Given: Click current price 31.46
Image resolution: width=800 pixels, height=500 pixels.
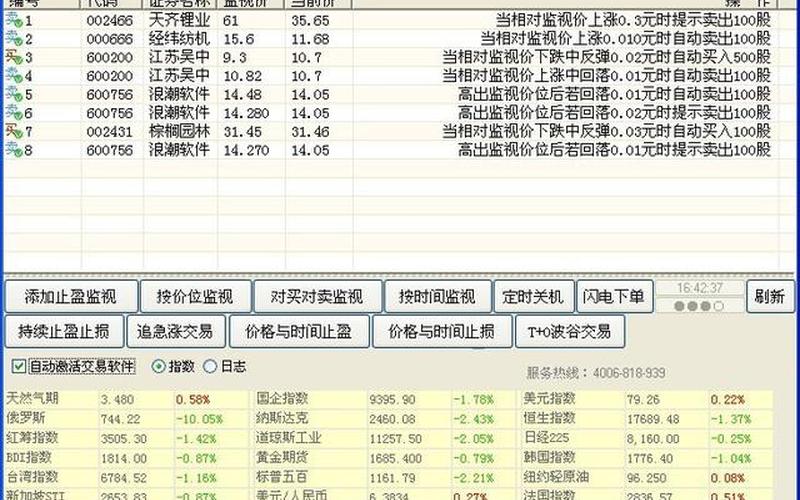Looking at the screenshot, I should [310, 132].
